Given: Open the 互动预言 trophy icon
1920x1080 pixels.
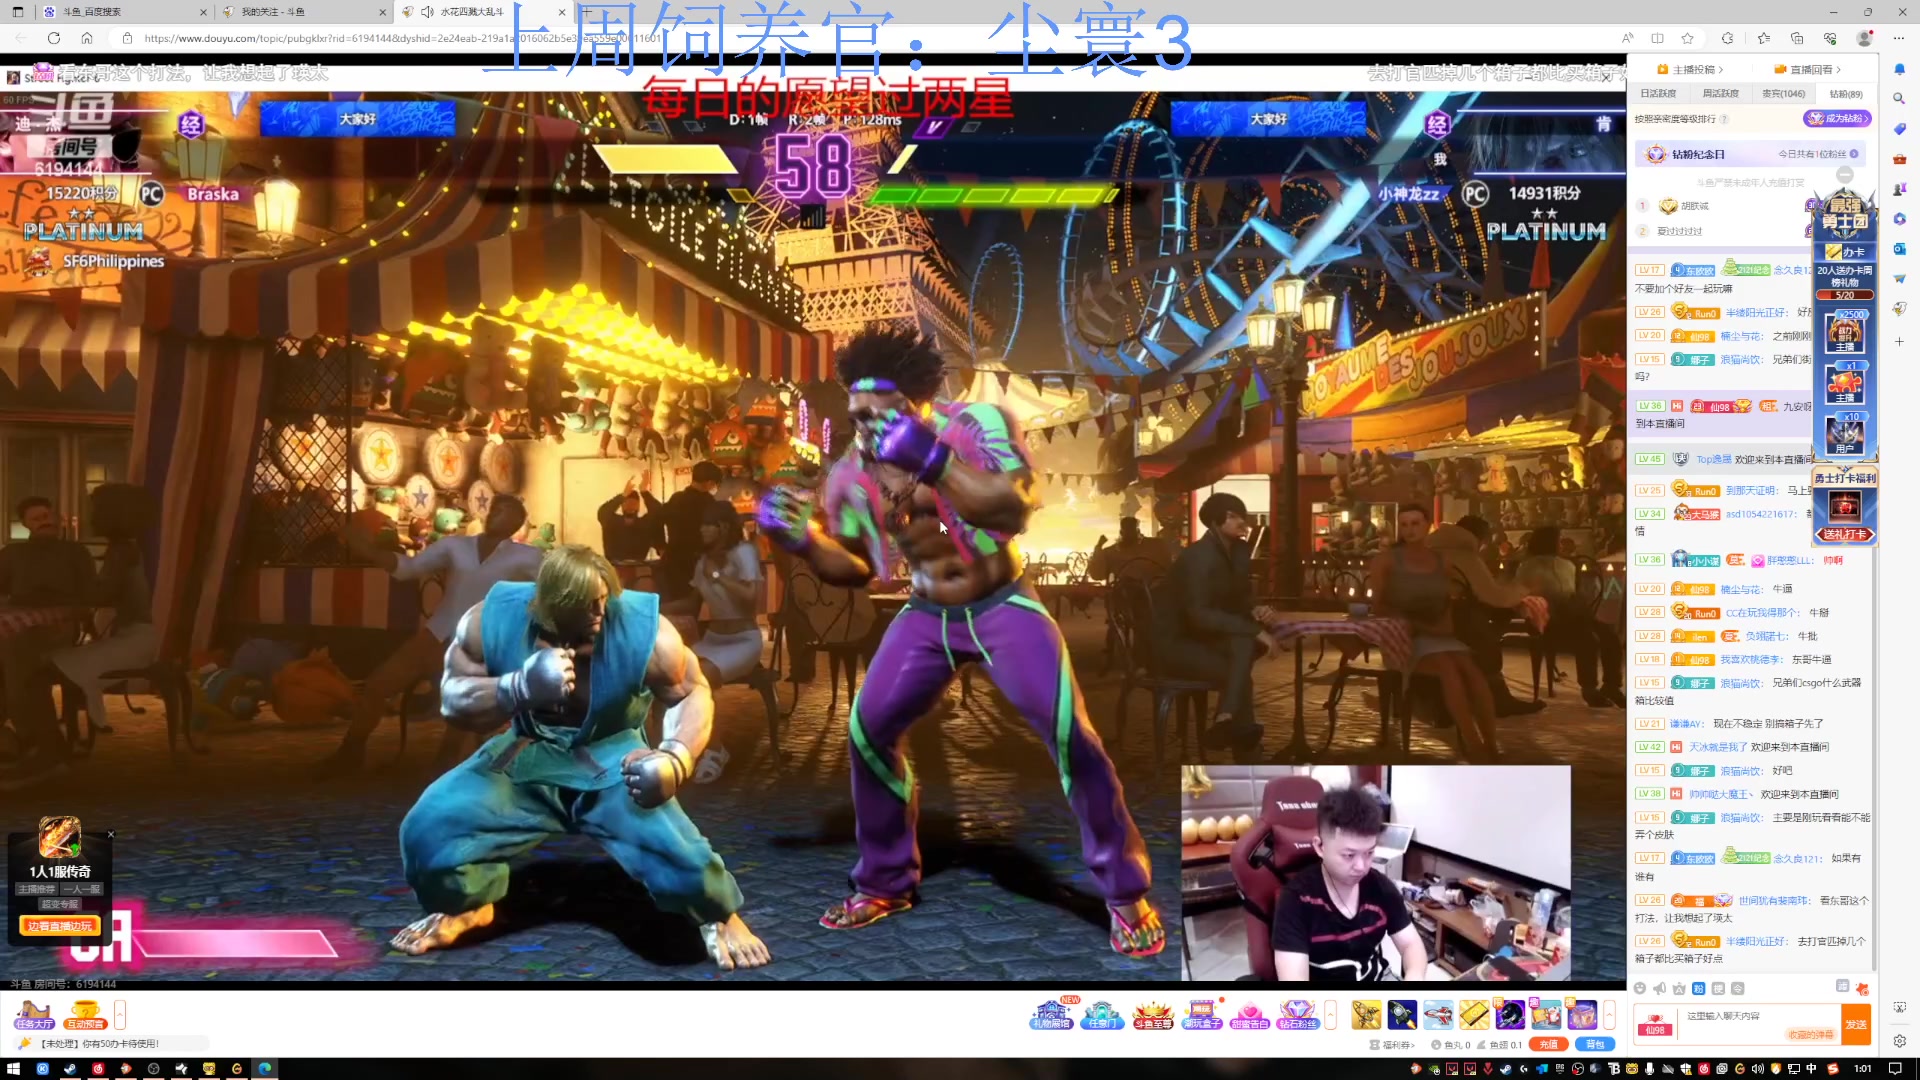Looking at the screenshot, I should pyautogui.click(x=84, y=1014).
